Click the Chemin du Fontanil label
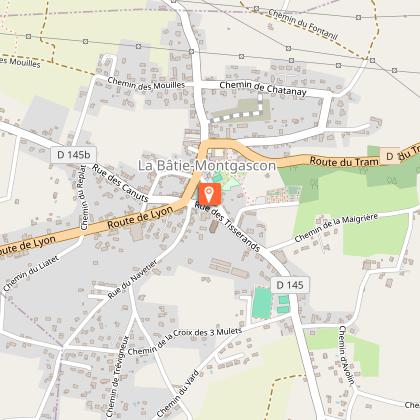The image size is (420, 420). [303, 24]
